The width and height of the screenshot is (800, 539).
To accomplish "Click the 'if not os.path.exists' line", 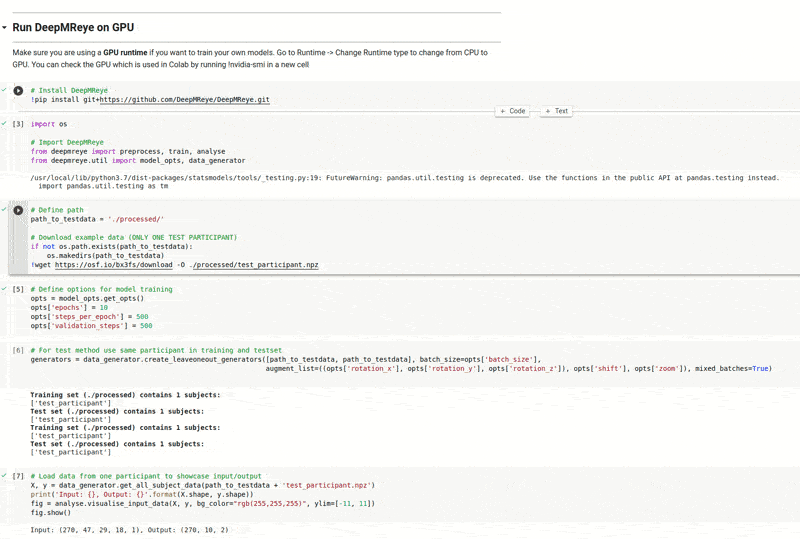I will (x=112, y=247).
